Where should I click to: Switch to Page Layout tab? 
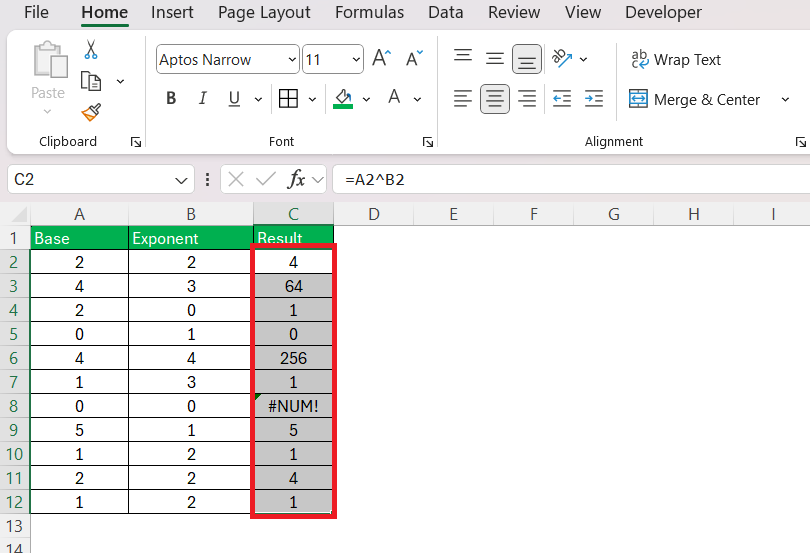pyautogui.click(x=264, y=12)
